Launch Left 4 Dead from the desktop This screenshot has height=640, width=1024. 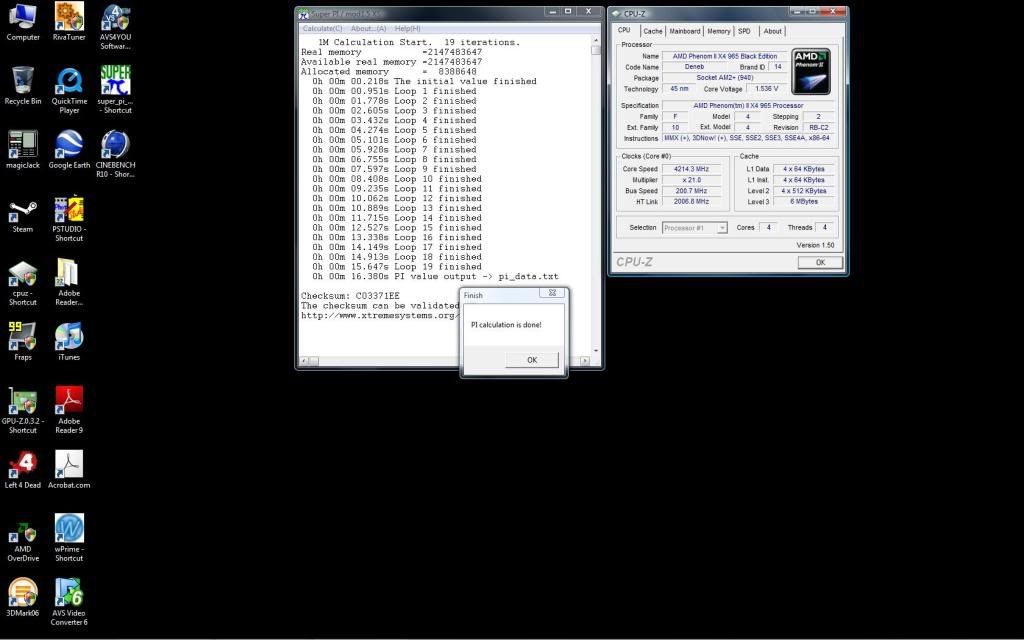(23, 470)
